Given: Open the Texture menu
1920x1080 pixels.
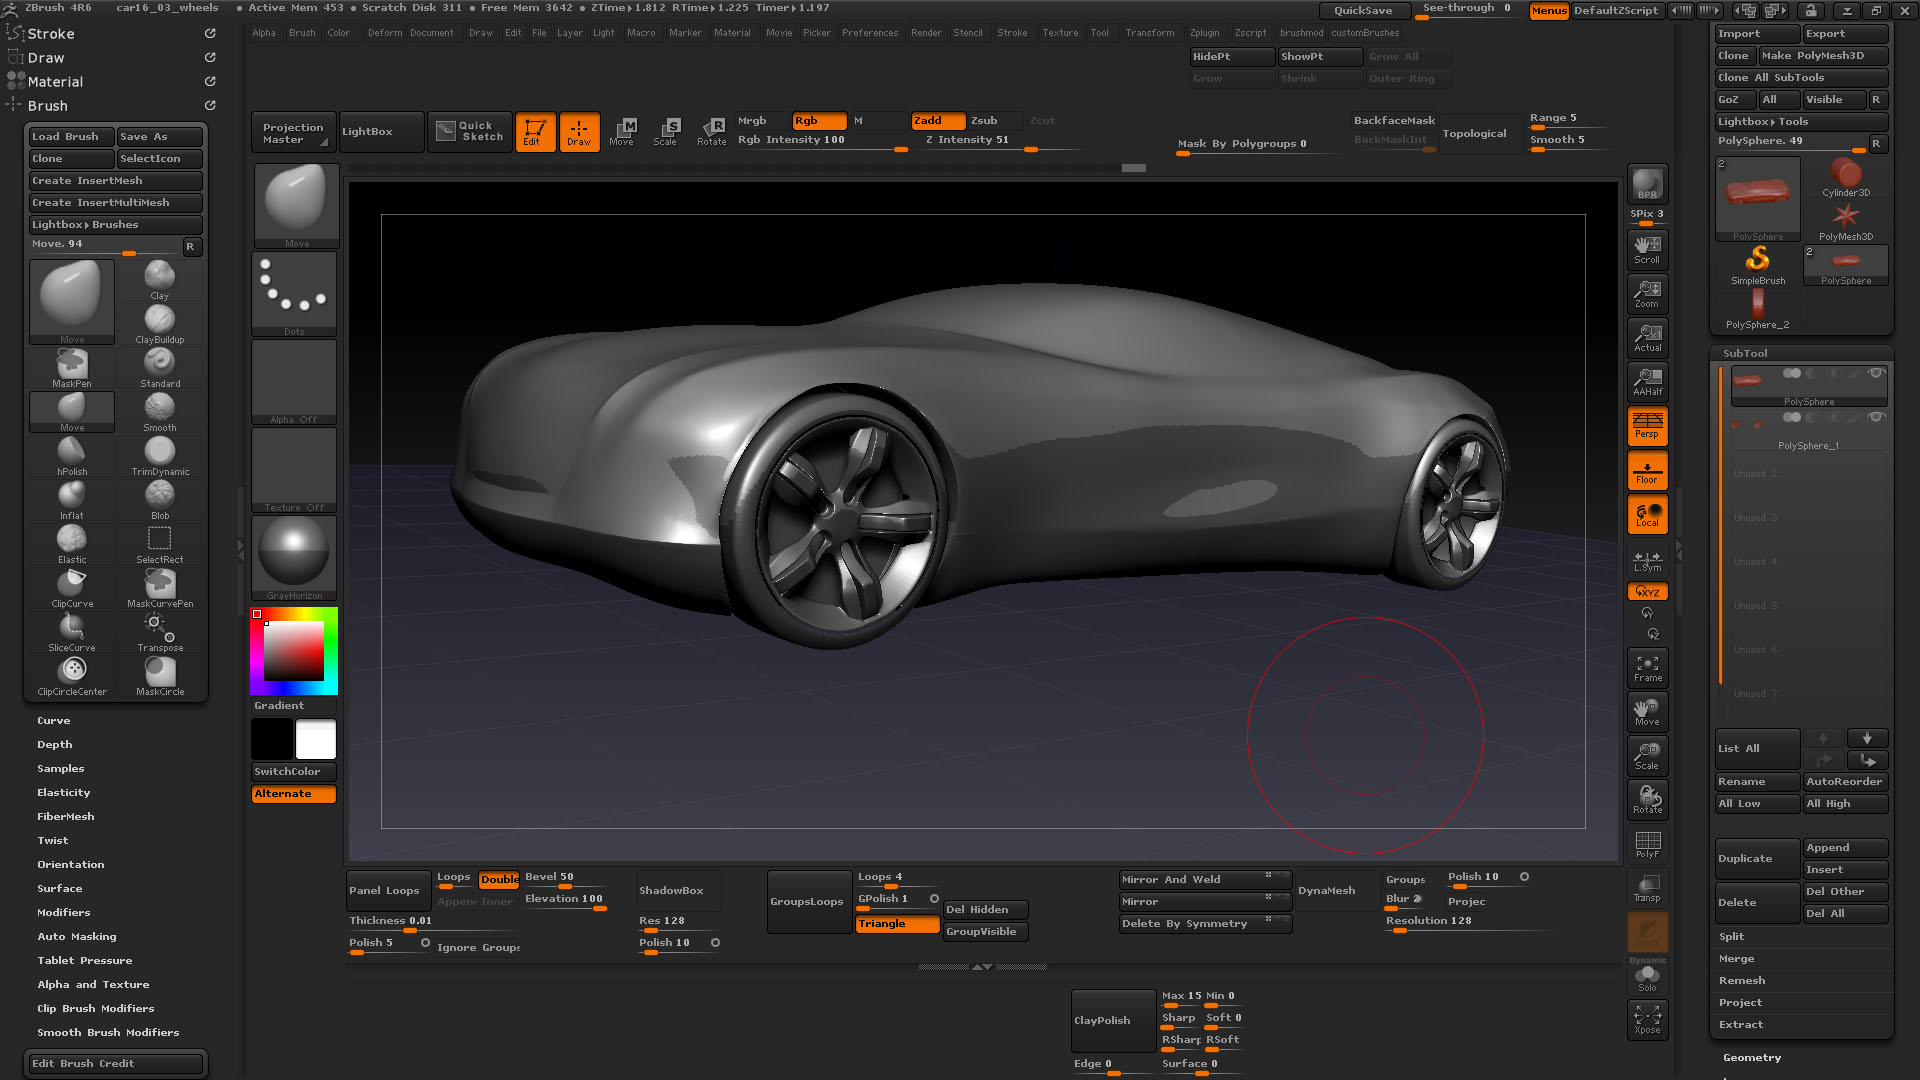Looking at the screenshot, I should (1058, 33).
